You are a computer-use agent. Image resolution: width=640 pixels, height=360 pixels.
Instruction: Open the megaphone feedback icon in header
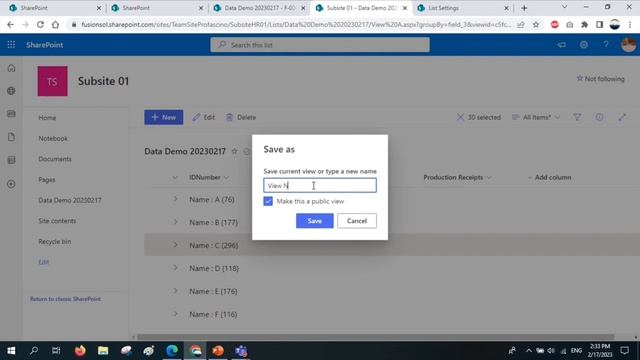pos(562,45)
